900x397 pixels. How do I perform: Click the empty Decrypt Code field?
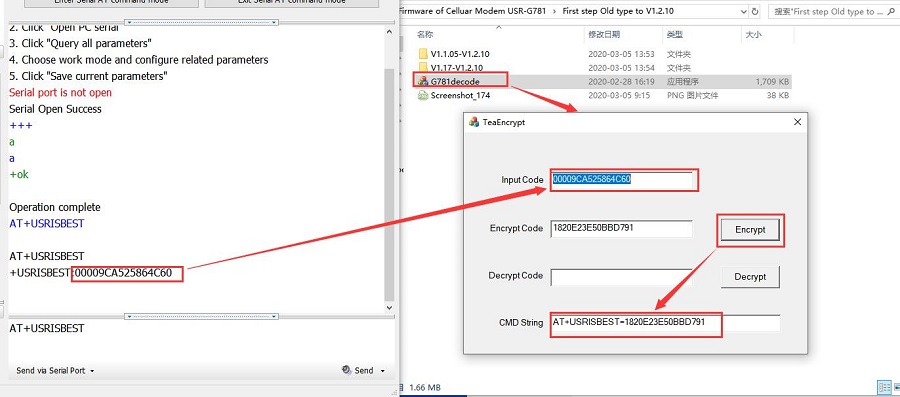click(622, 277)
